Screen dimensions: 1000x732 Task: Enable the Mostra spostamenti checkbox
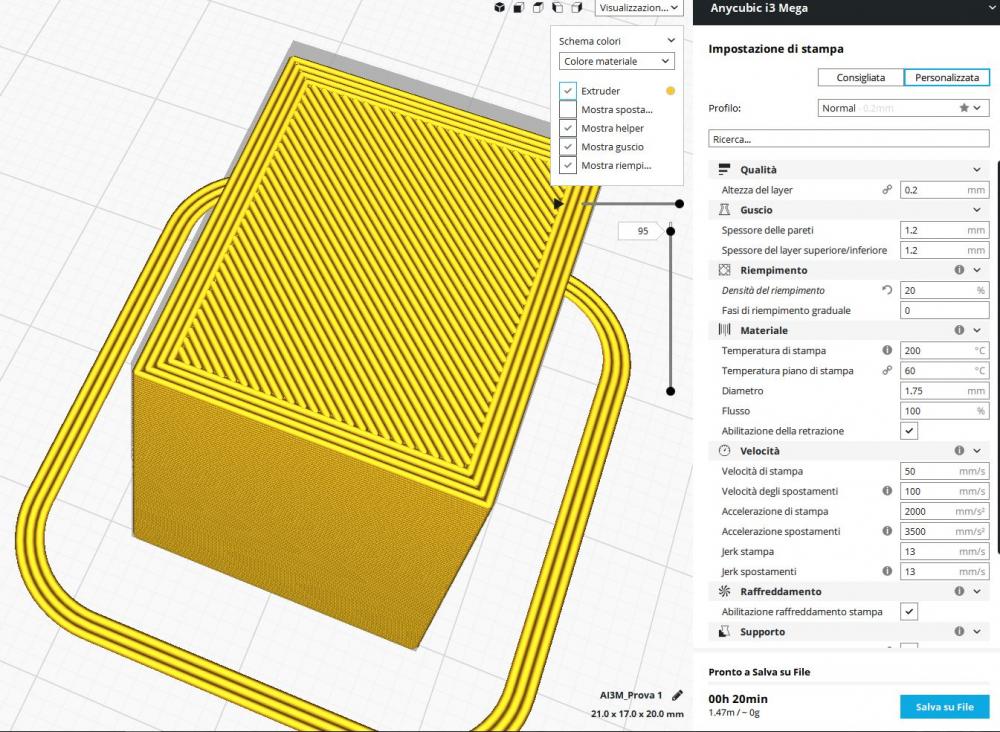(568, 109)
